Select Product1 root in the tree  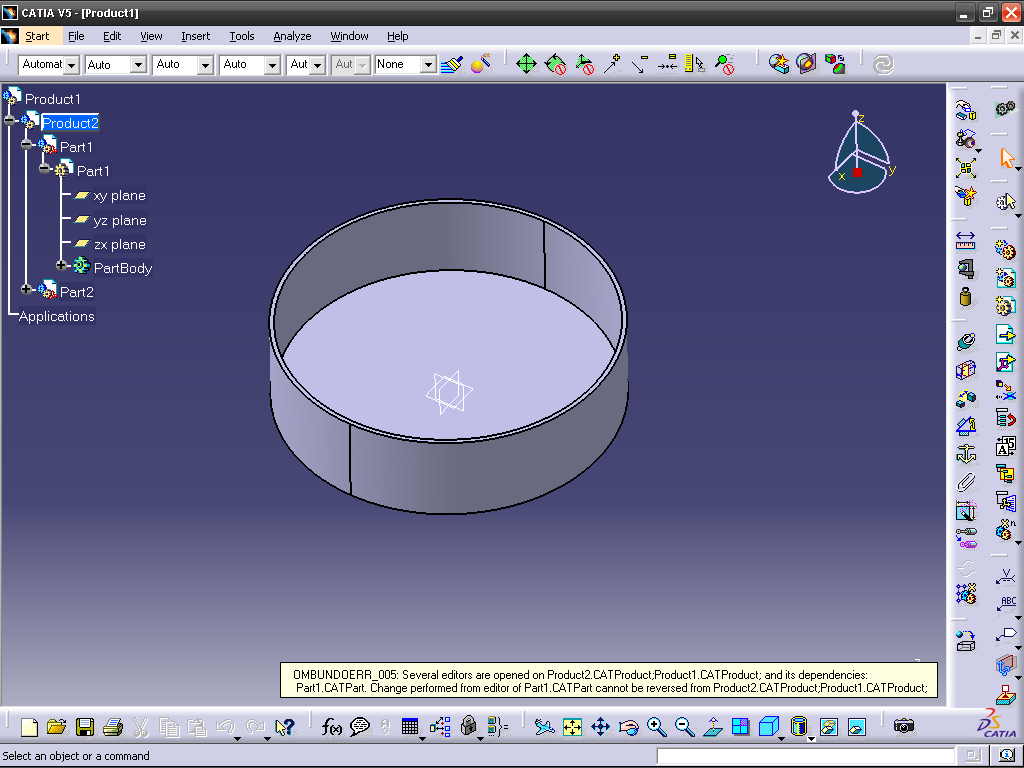click(x=53, y=99)
